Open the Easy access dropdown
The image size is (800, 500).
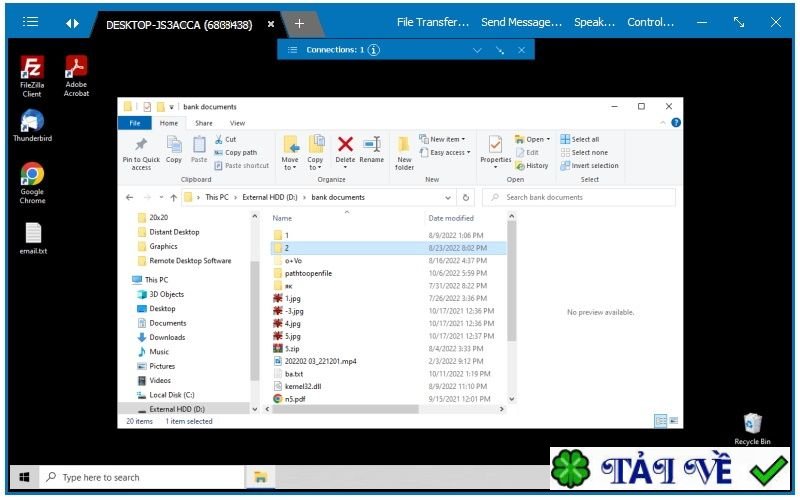[x=444, y=153]
